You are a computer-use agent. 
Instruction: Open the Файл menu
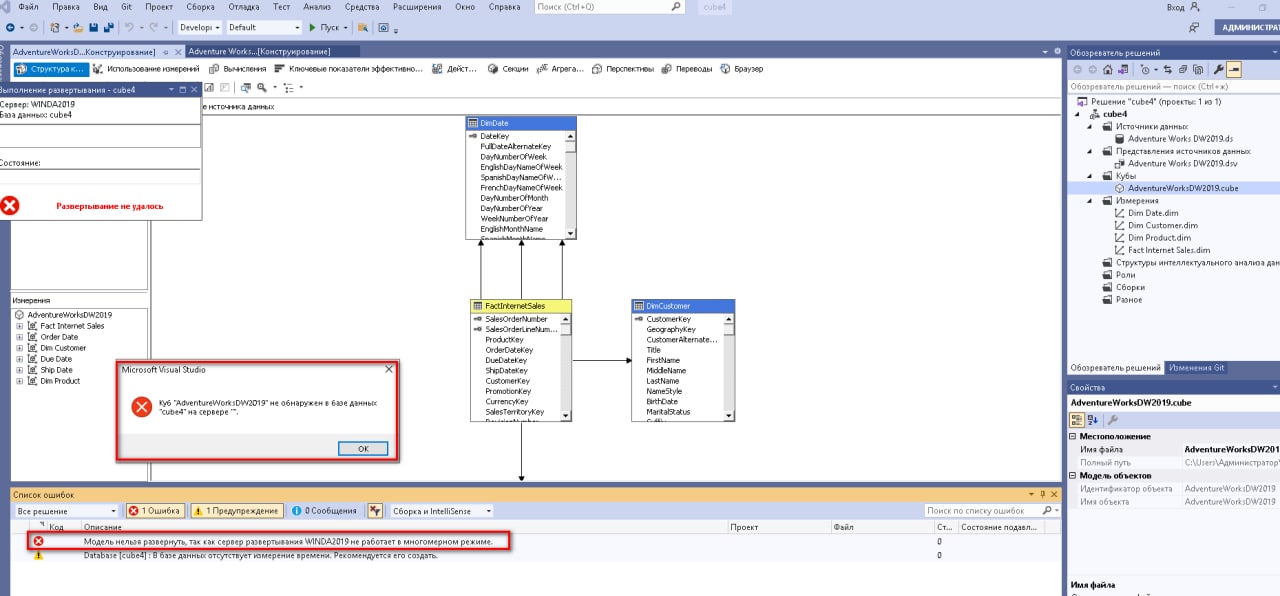(28, 7)
